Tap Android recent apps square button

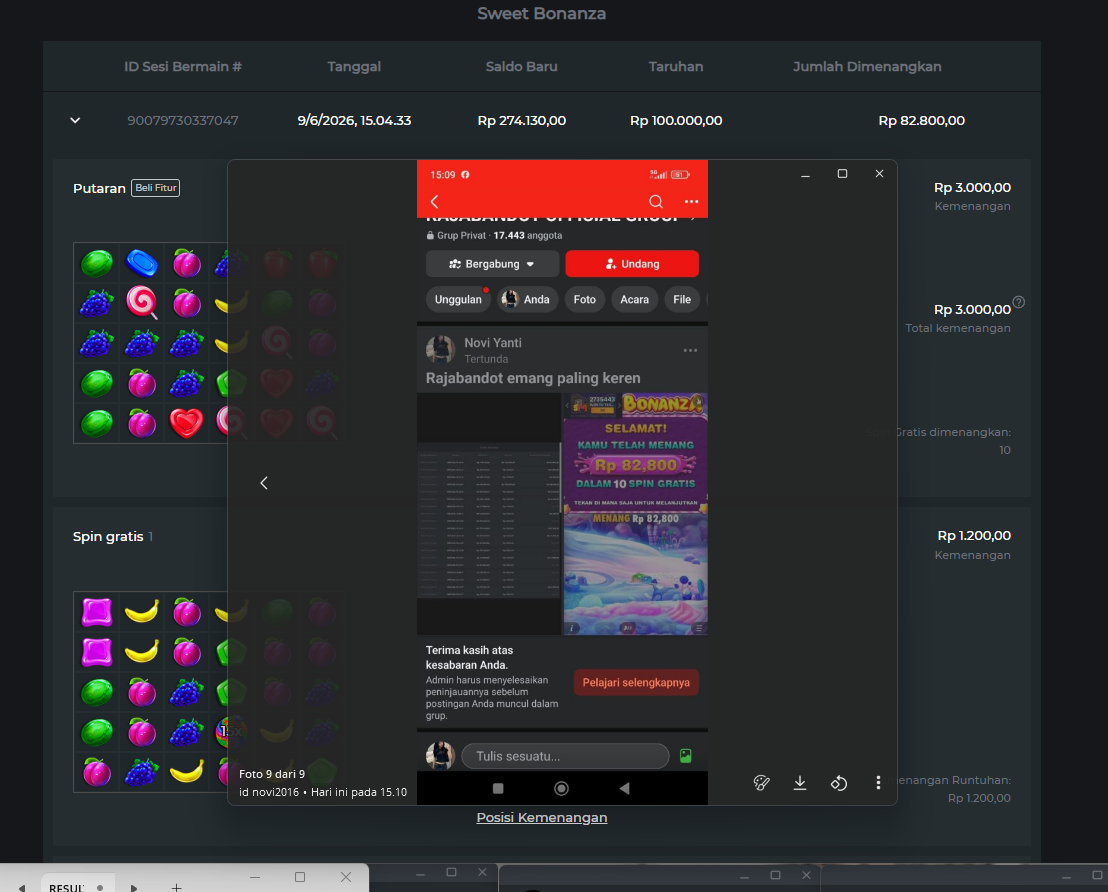click(498, 788)
